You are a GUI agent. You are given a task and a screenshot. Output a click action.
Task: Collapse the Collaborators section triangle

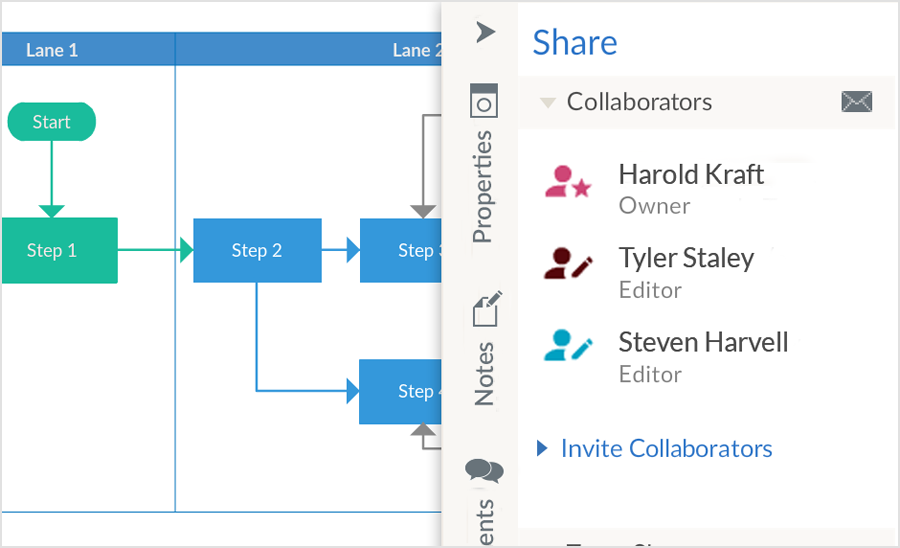pos(547,102)
